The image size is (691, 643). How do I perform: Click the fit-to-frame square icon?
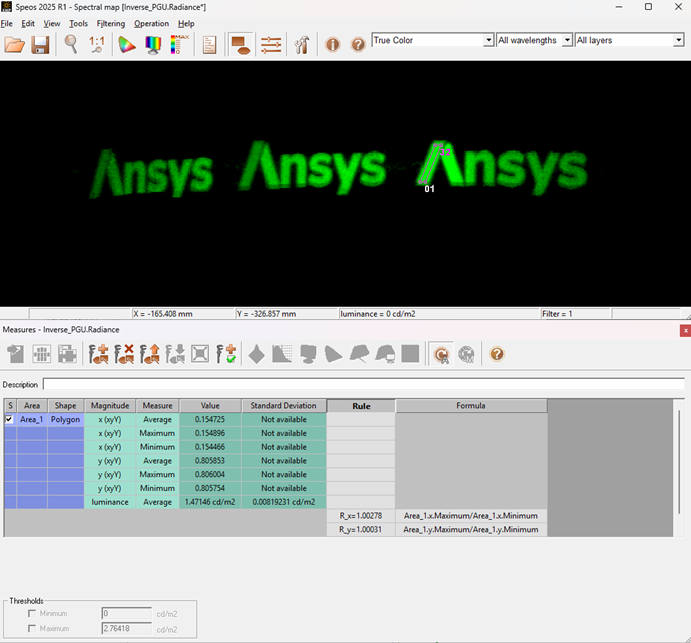tap(200, 354)
